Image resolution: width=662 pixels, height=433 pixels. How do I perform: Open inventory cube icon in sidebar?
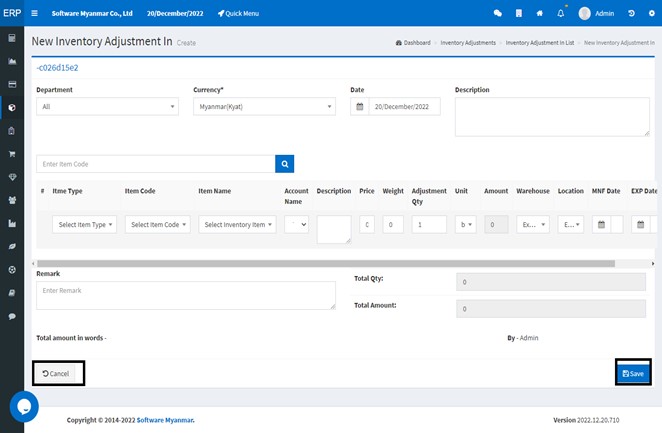coord(12,108)
